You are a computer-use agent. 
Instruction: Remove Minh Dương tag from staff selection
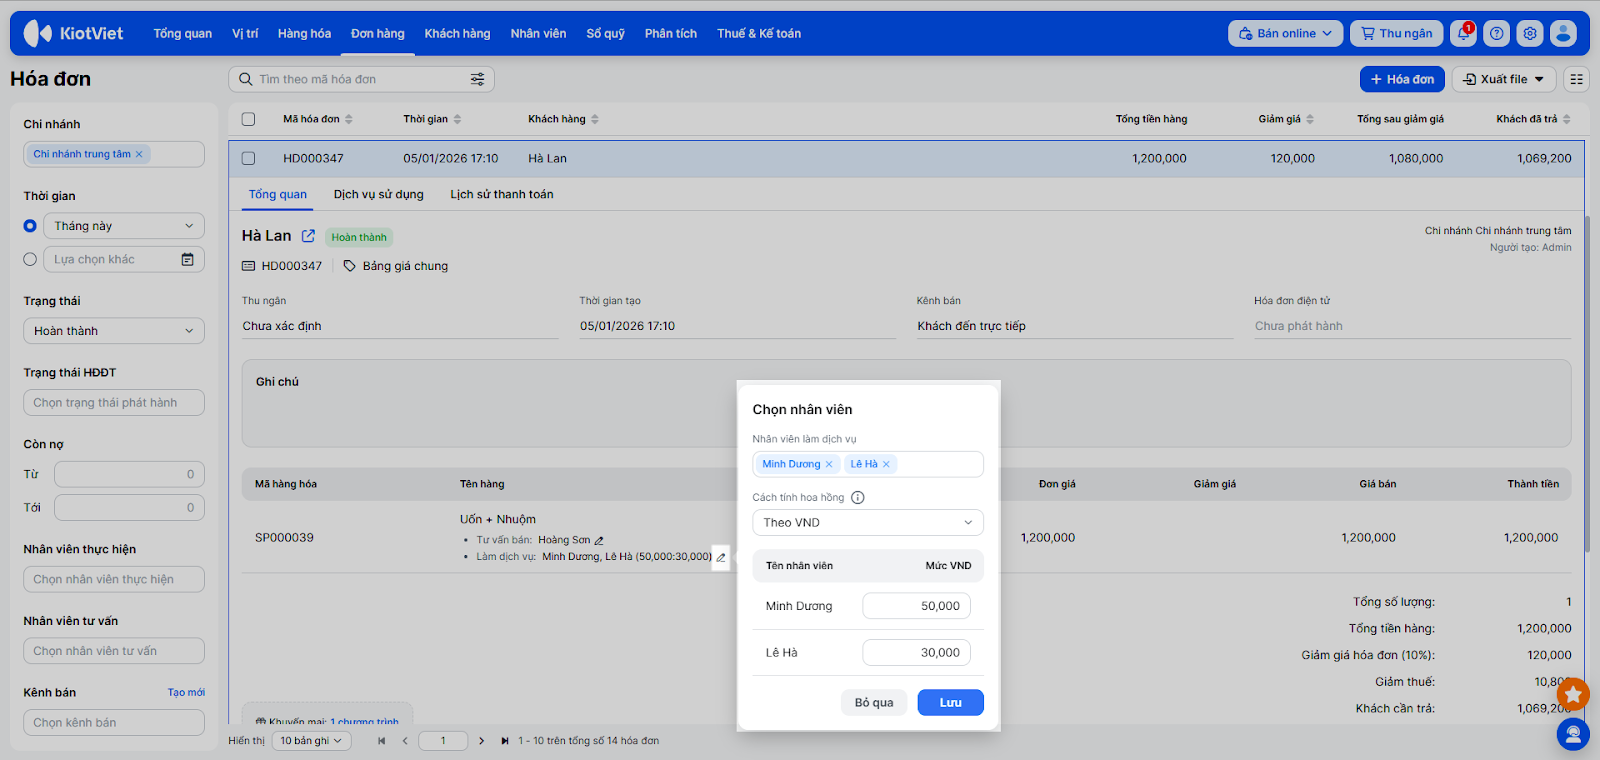(829, 464)
